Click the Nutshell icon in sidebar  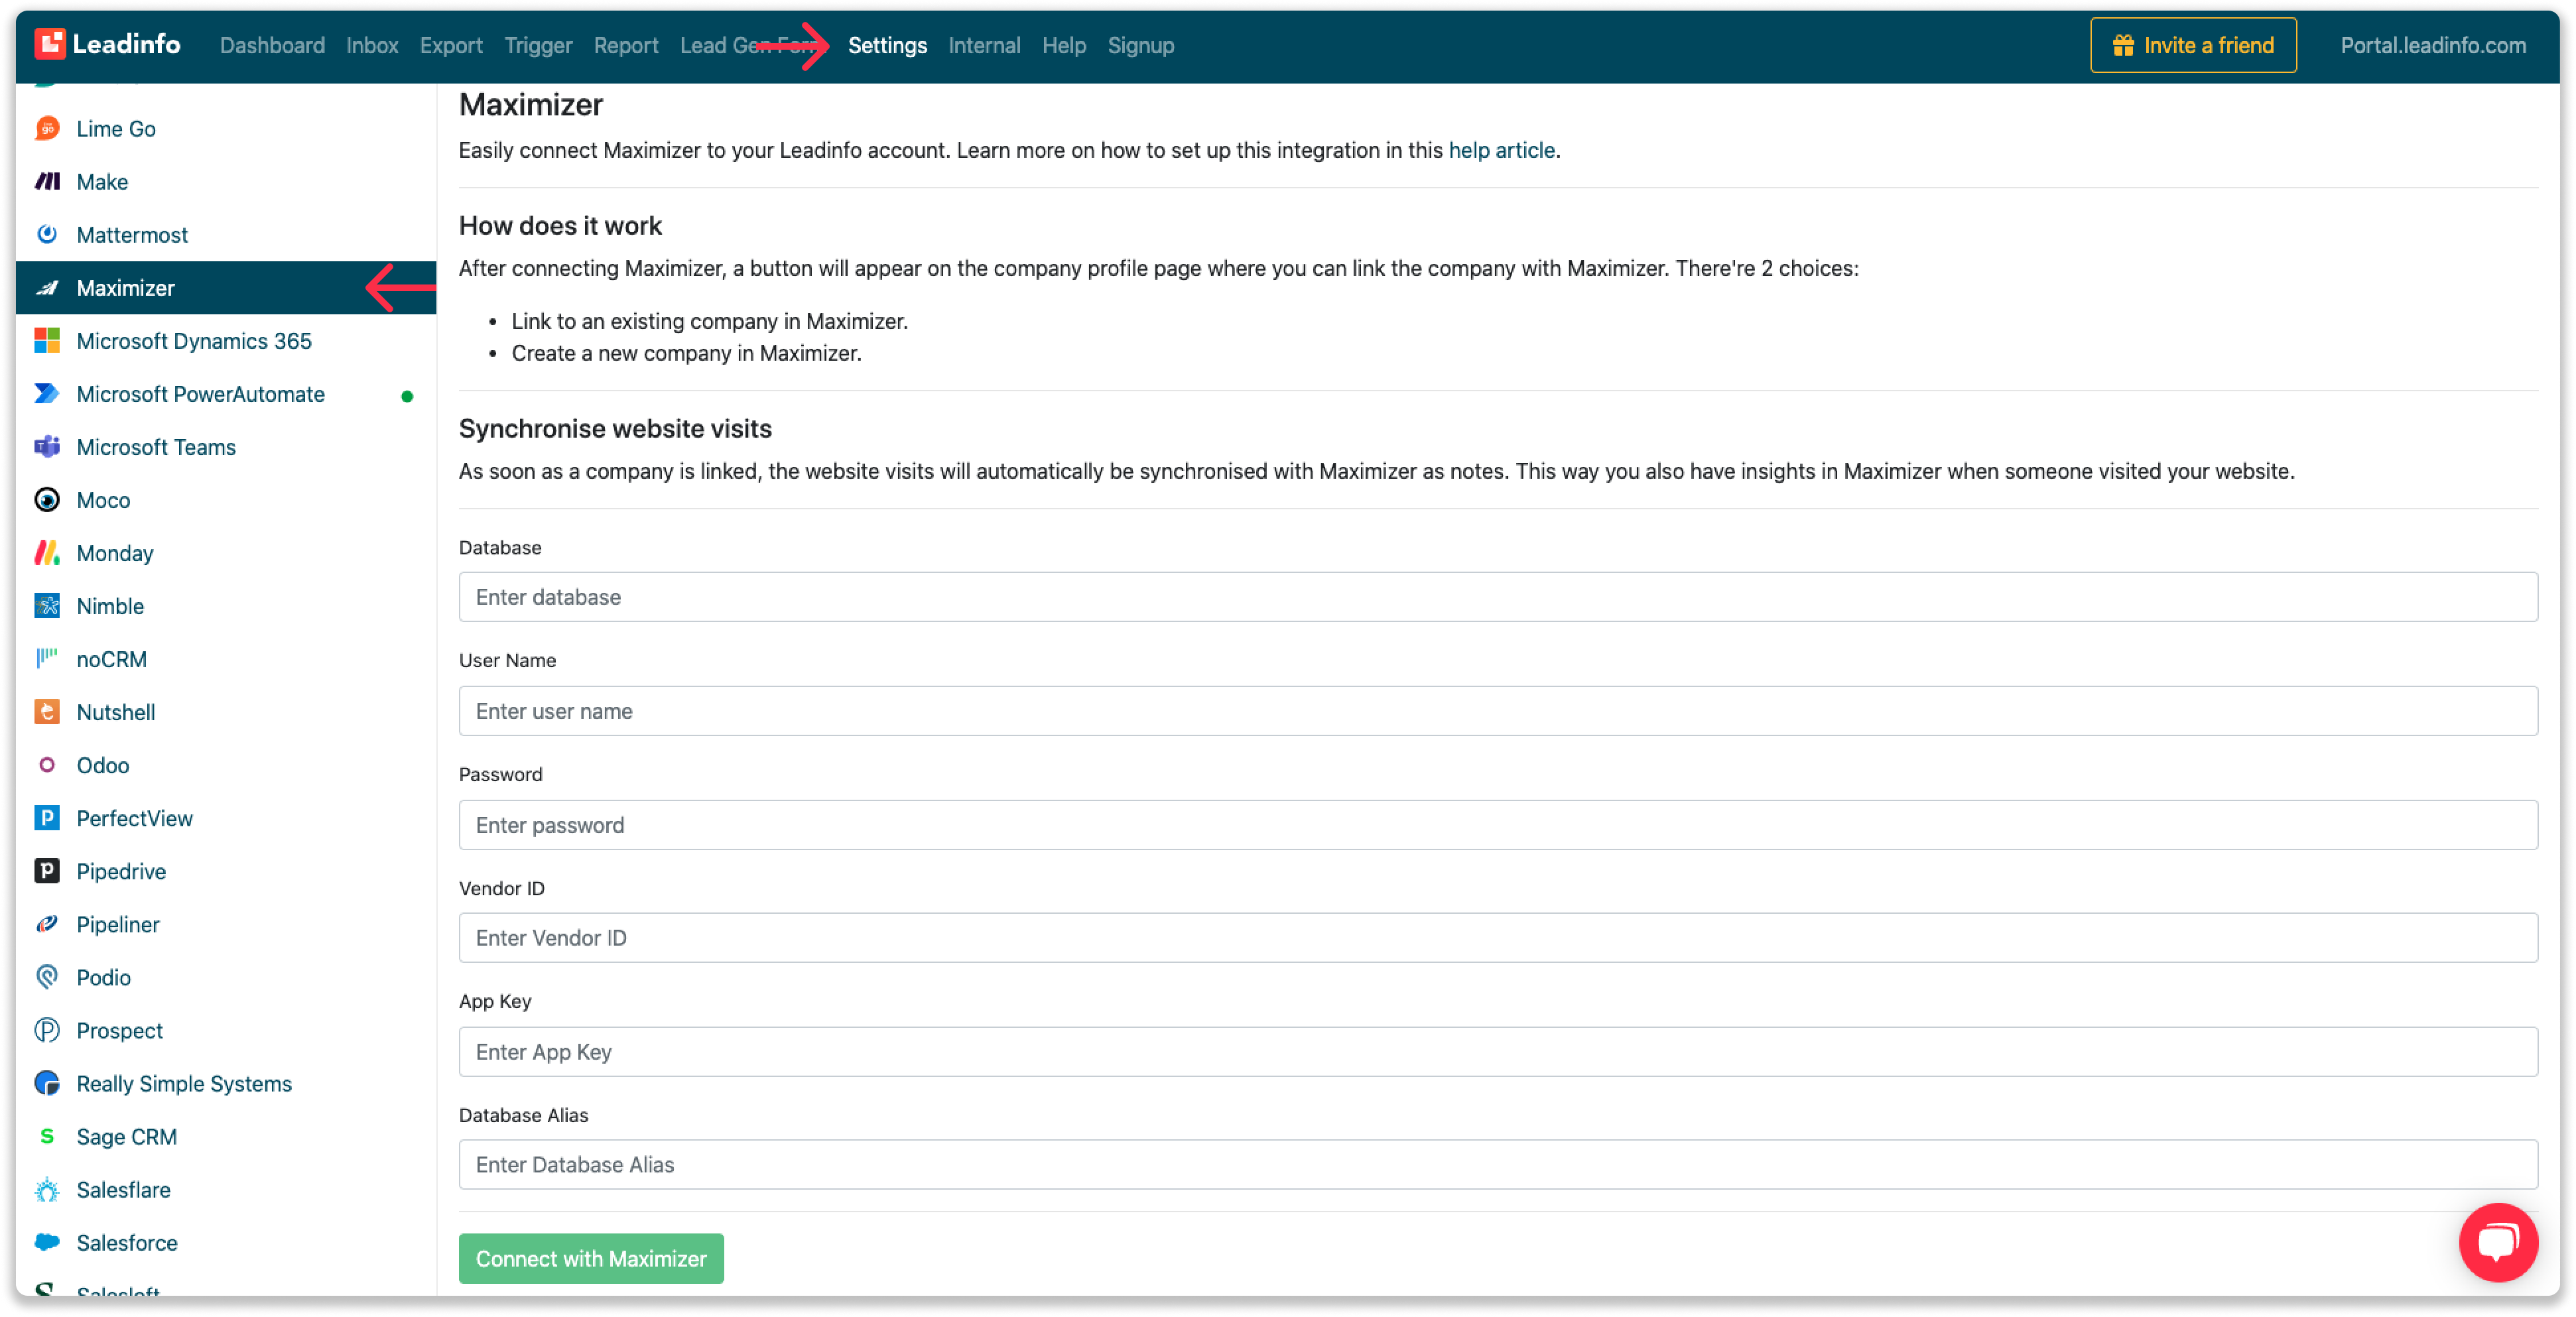(x=47, y=712)
